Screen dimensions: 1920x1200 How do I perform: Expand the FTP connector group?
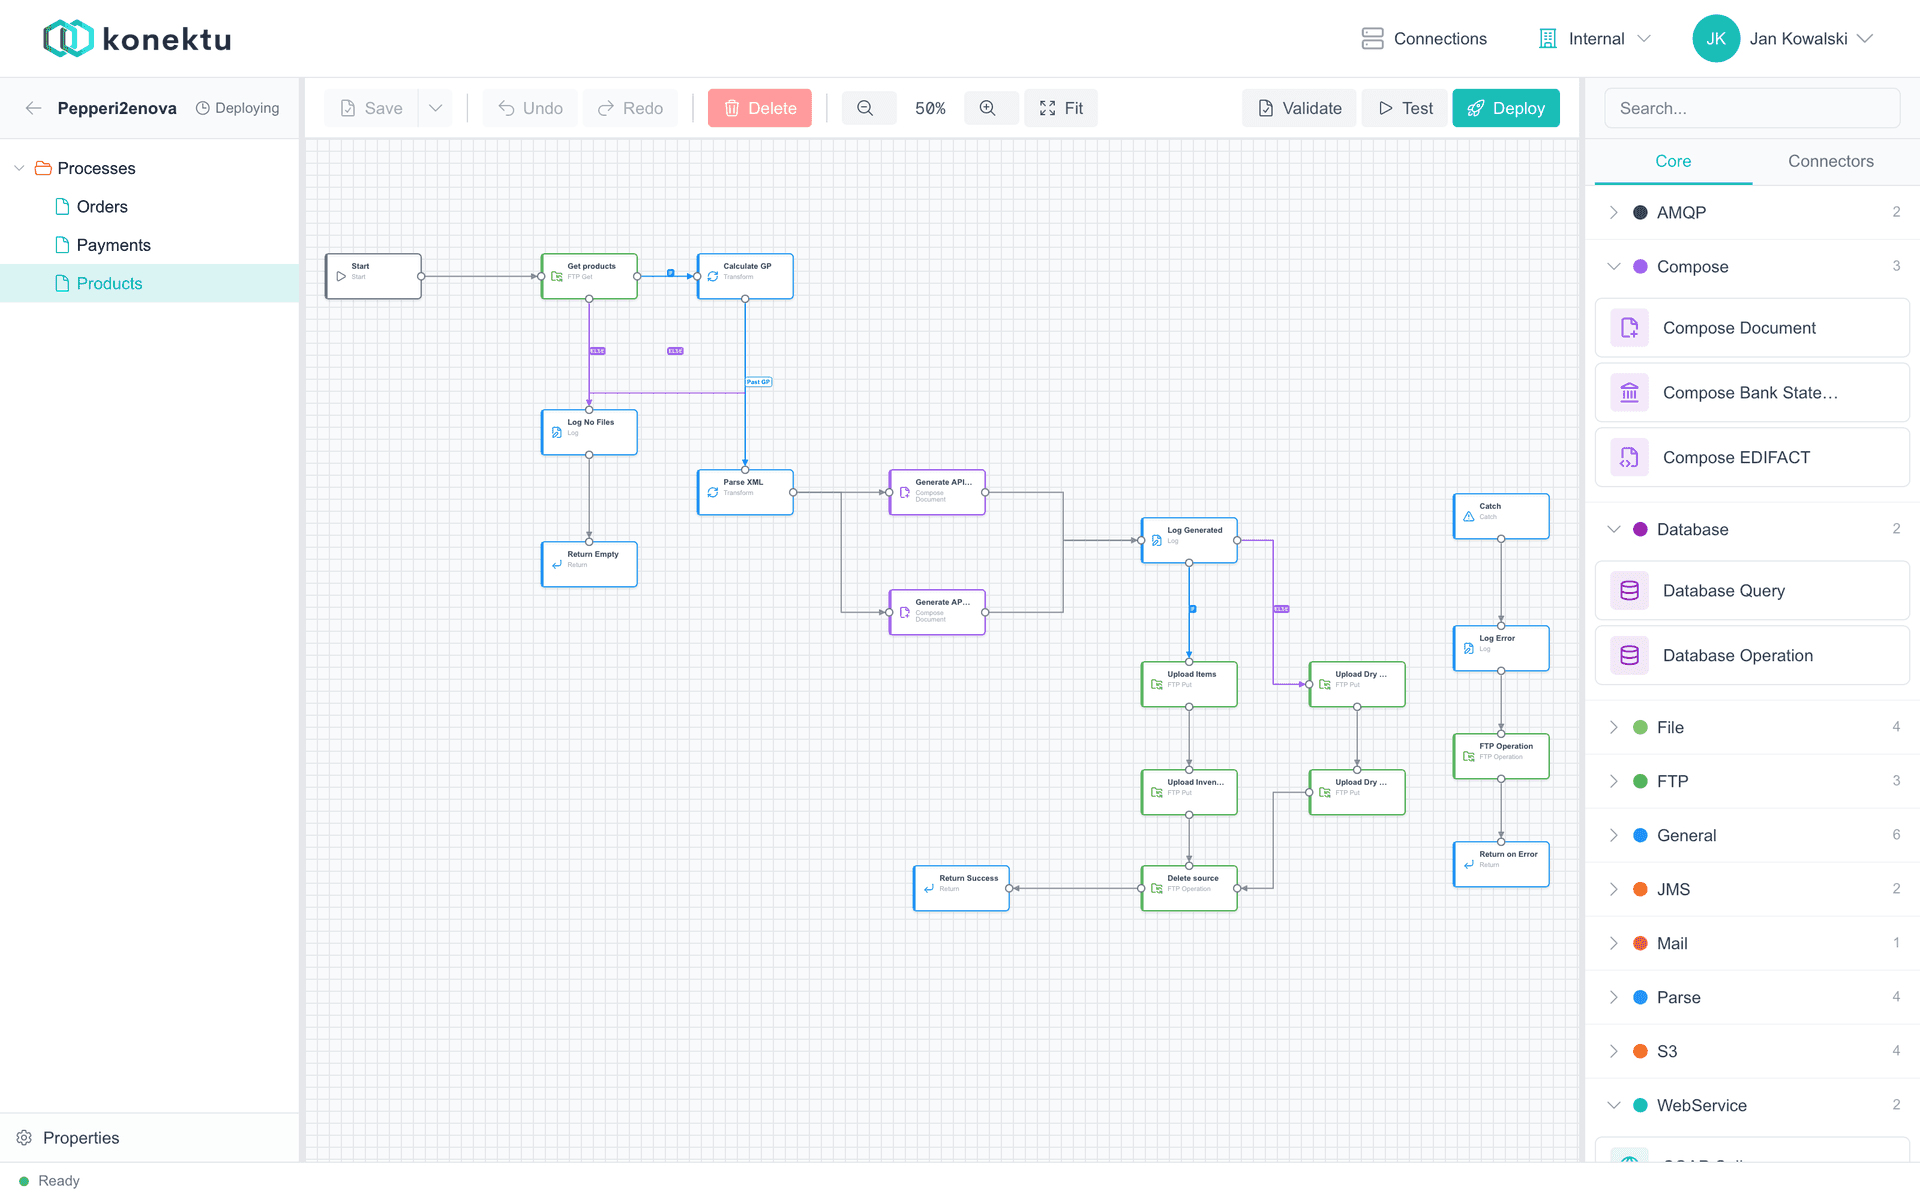(1613, 781)
